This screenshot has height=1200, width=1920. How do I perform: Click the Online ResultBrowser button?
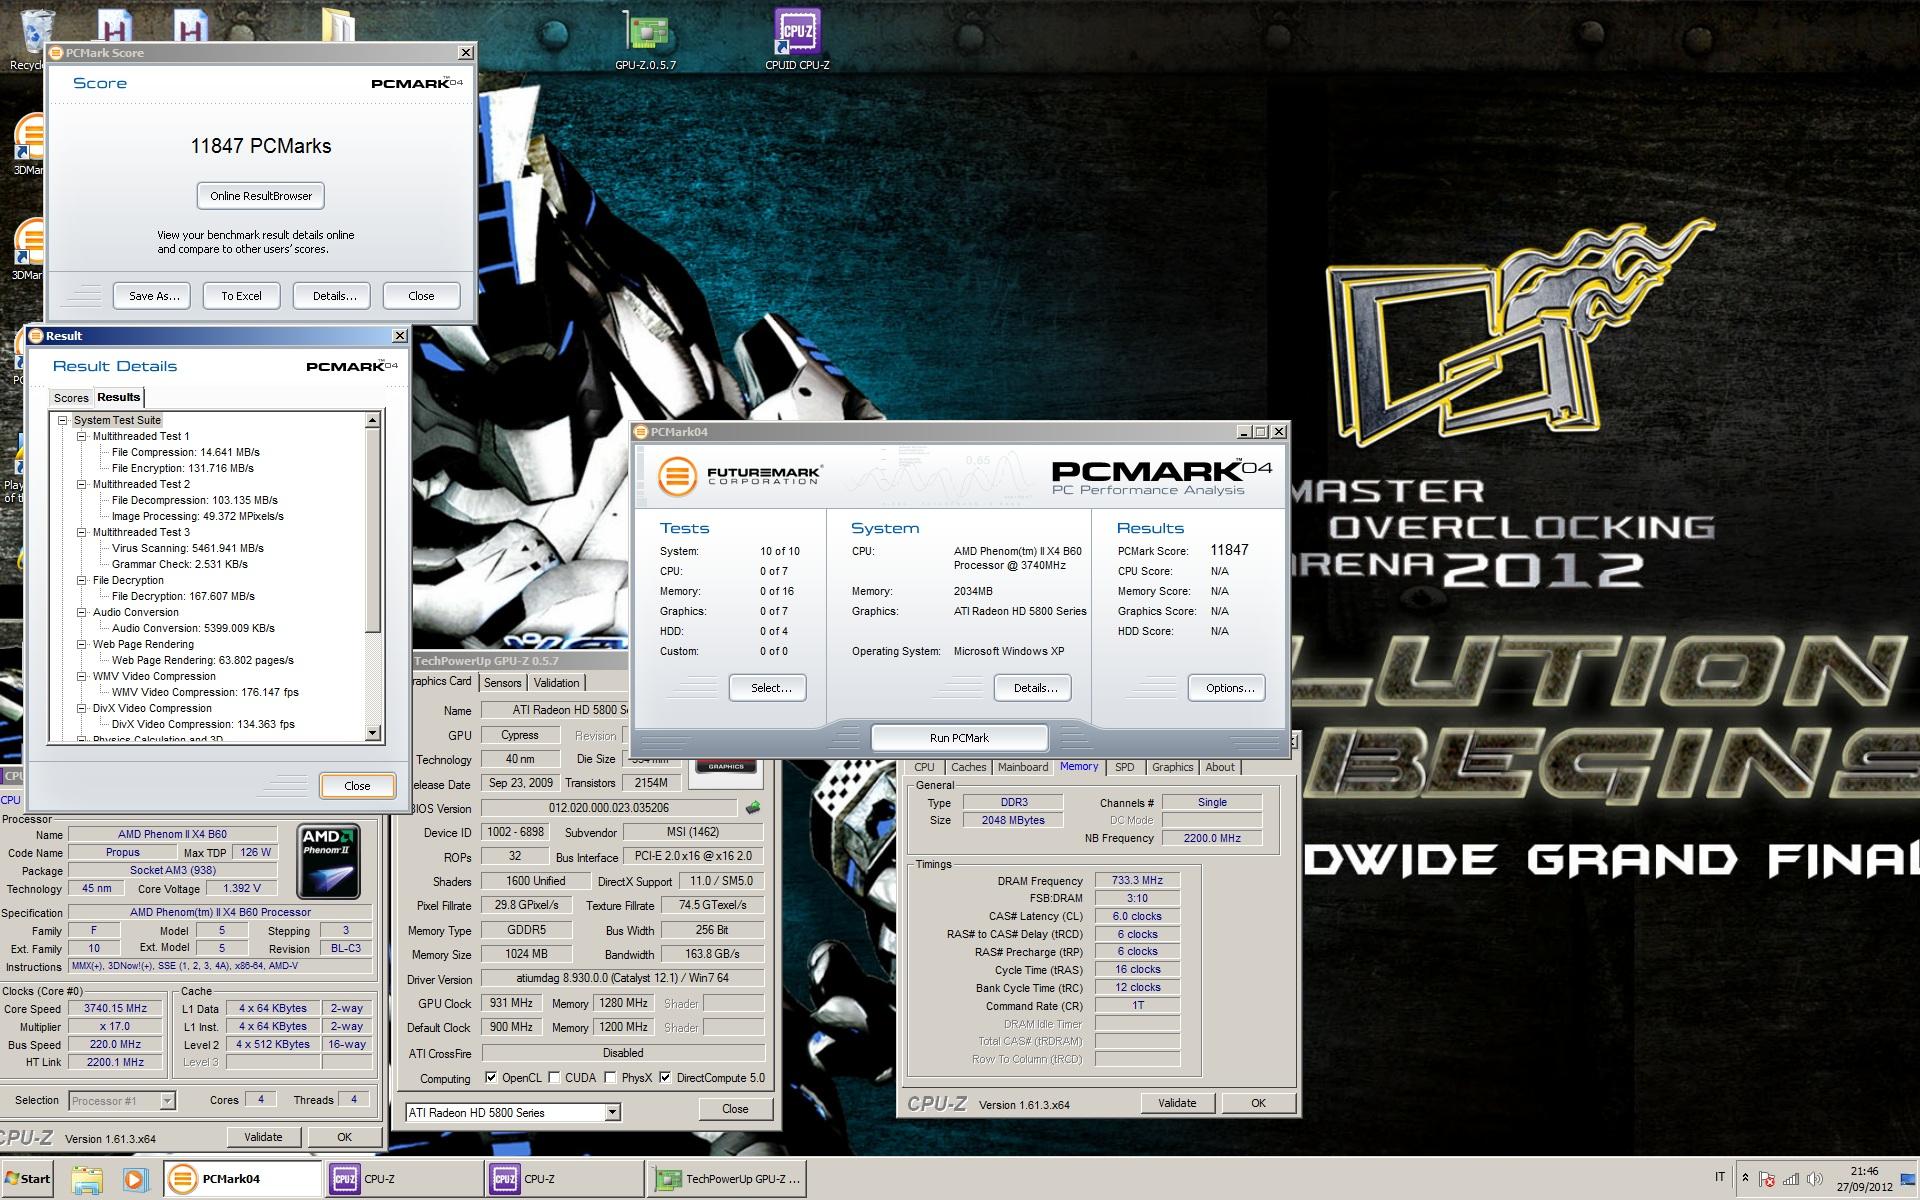coord(261,196)
